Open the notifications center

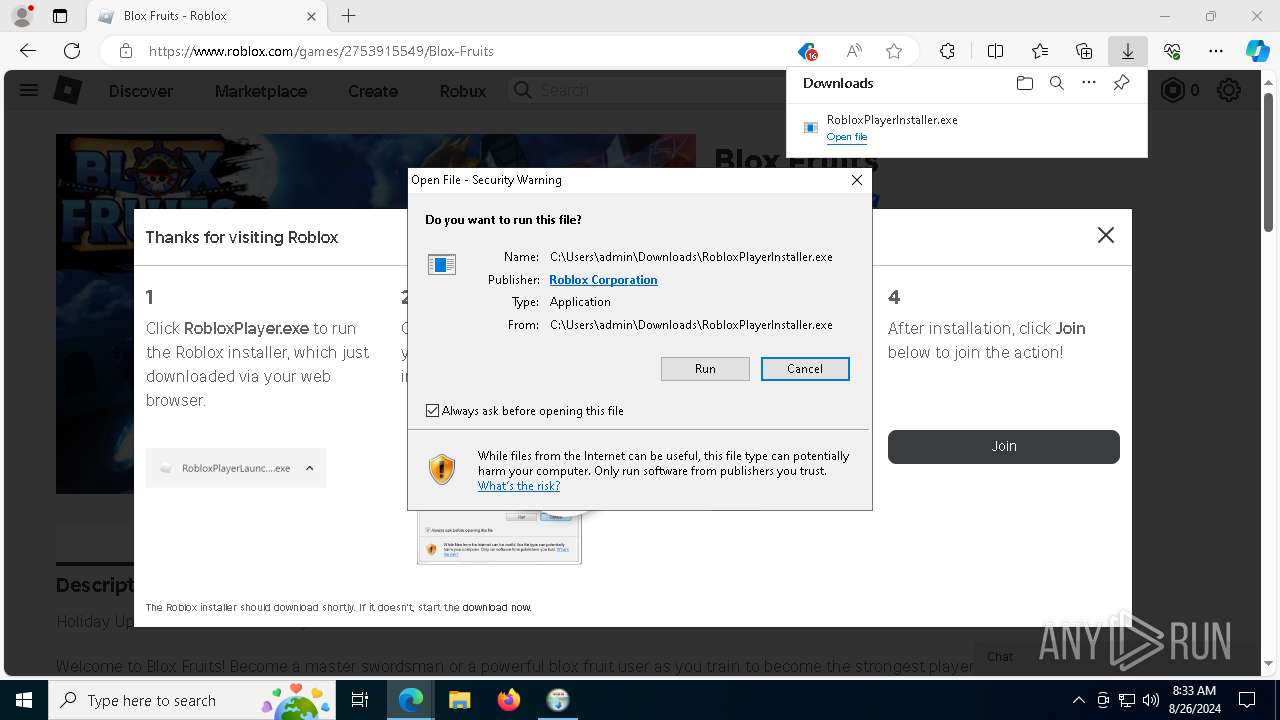1247,700
